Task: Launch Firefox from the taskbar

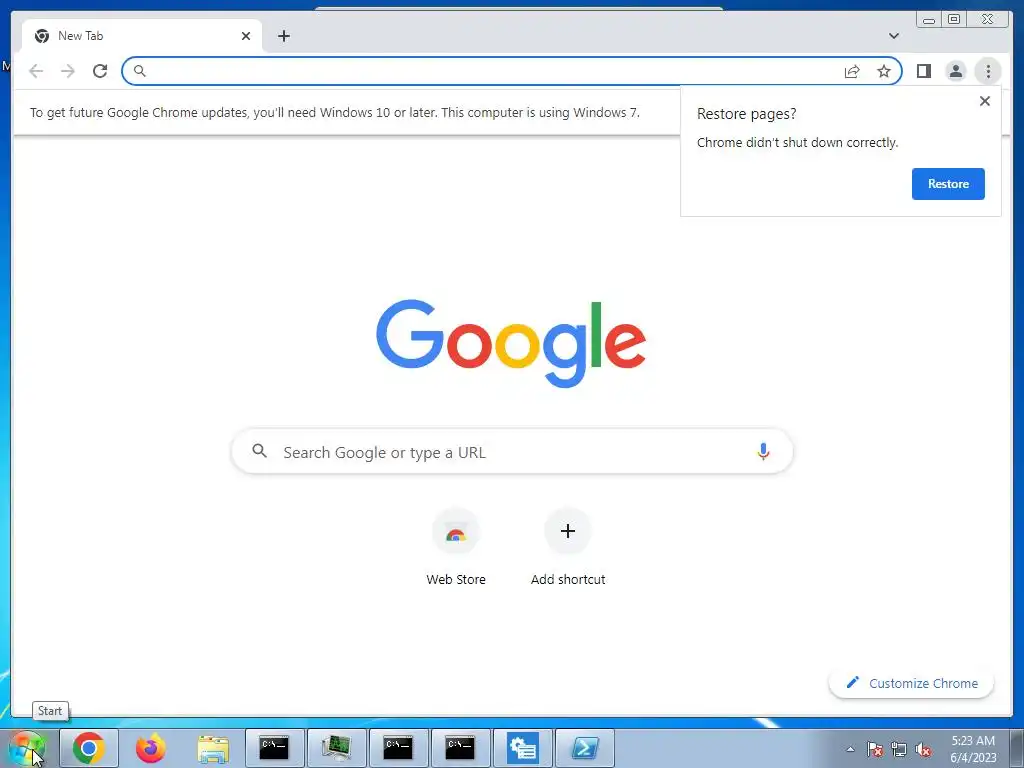Action: coord(150,748)
